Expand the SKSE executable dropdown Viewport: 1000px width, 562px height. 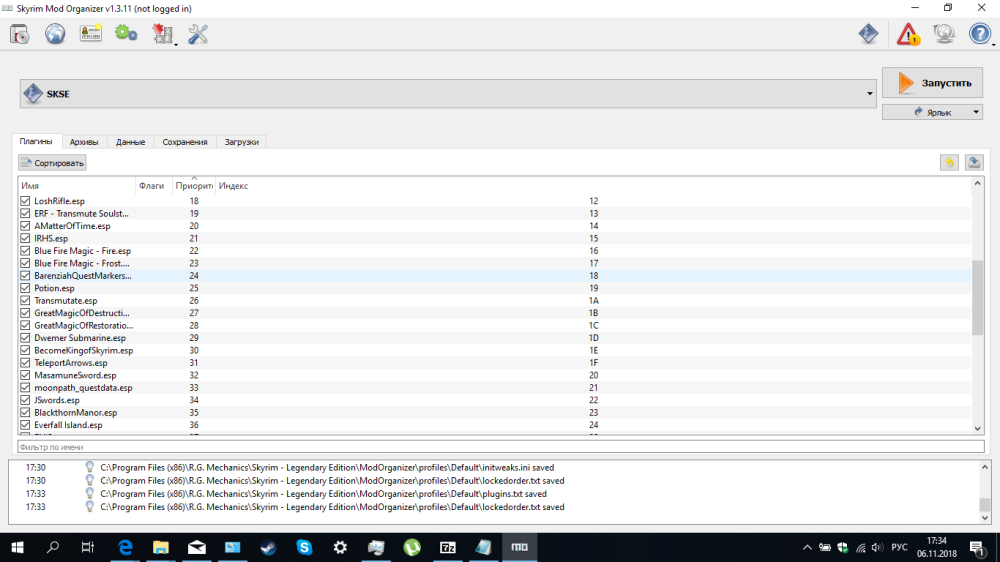(x=869, y=94)
